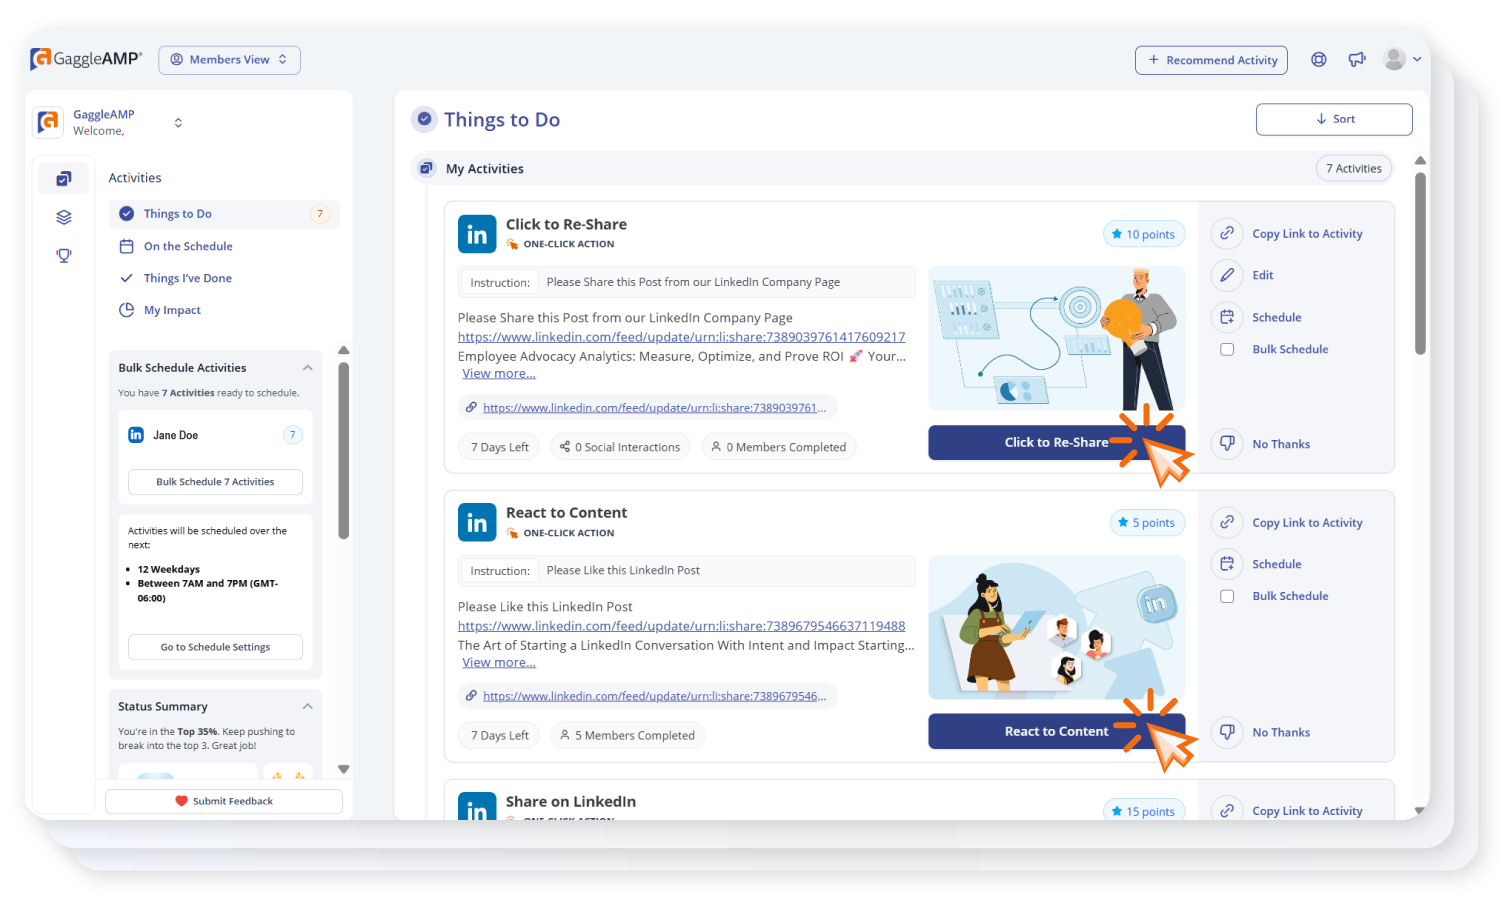
Task: Enable Bulk Schedule for React to Content
Action: tap(1227, 596)
